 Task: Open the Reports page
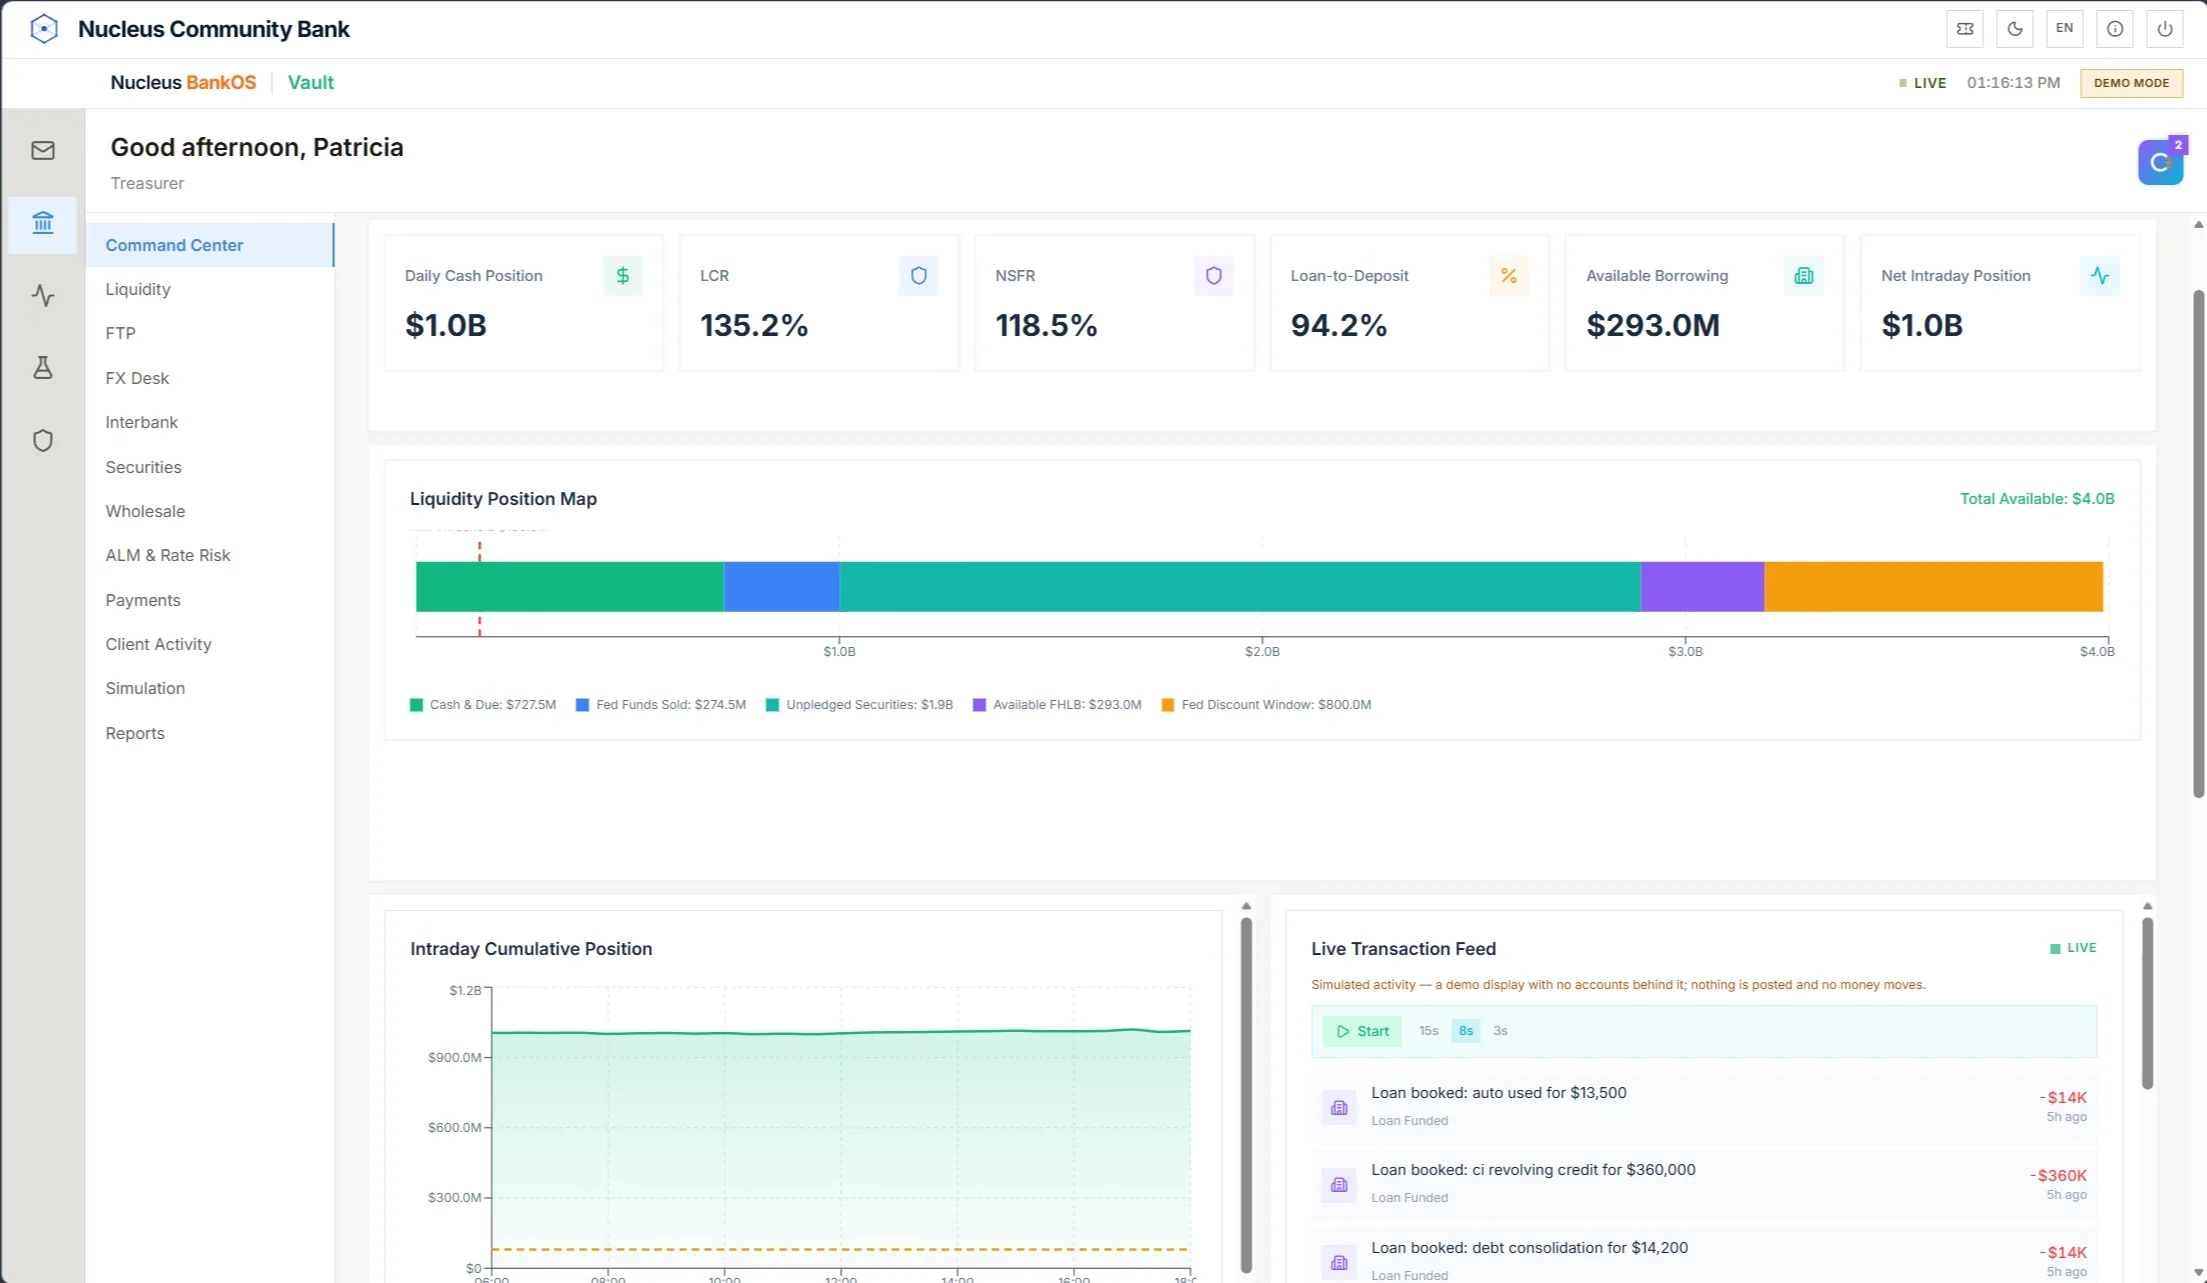209,733
